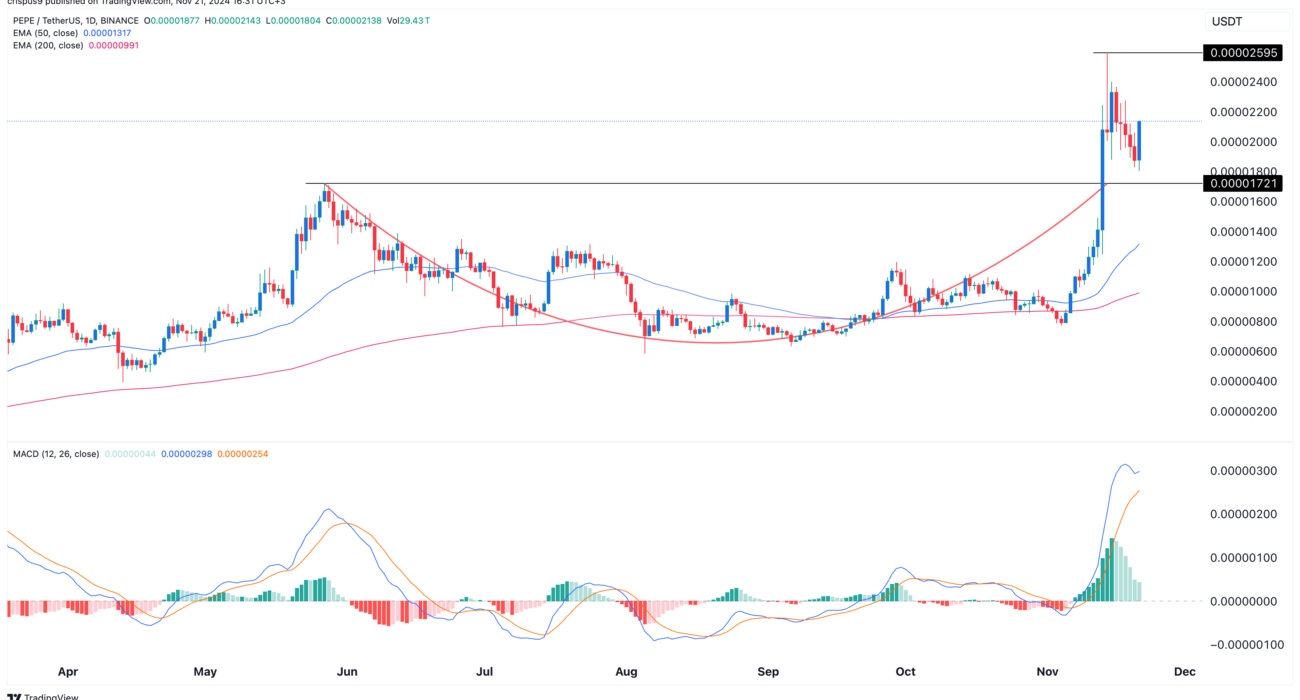Click the MACD (12, 26, close) indicator label
Image resolution: width=1300 pixels, height=700 pixels.
tap(56, 454)
